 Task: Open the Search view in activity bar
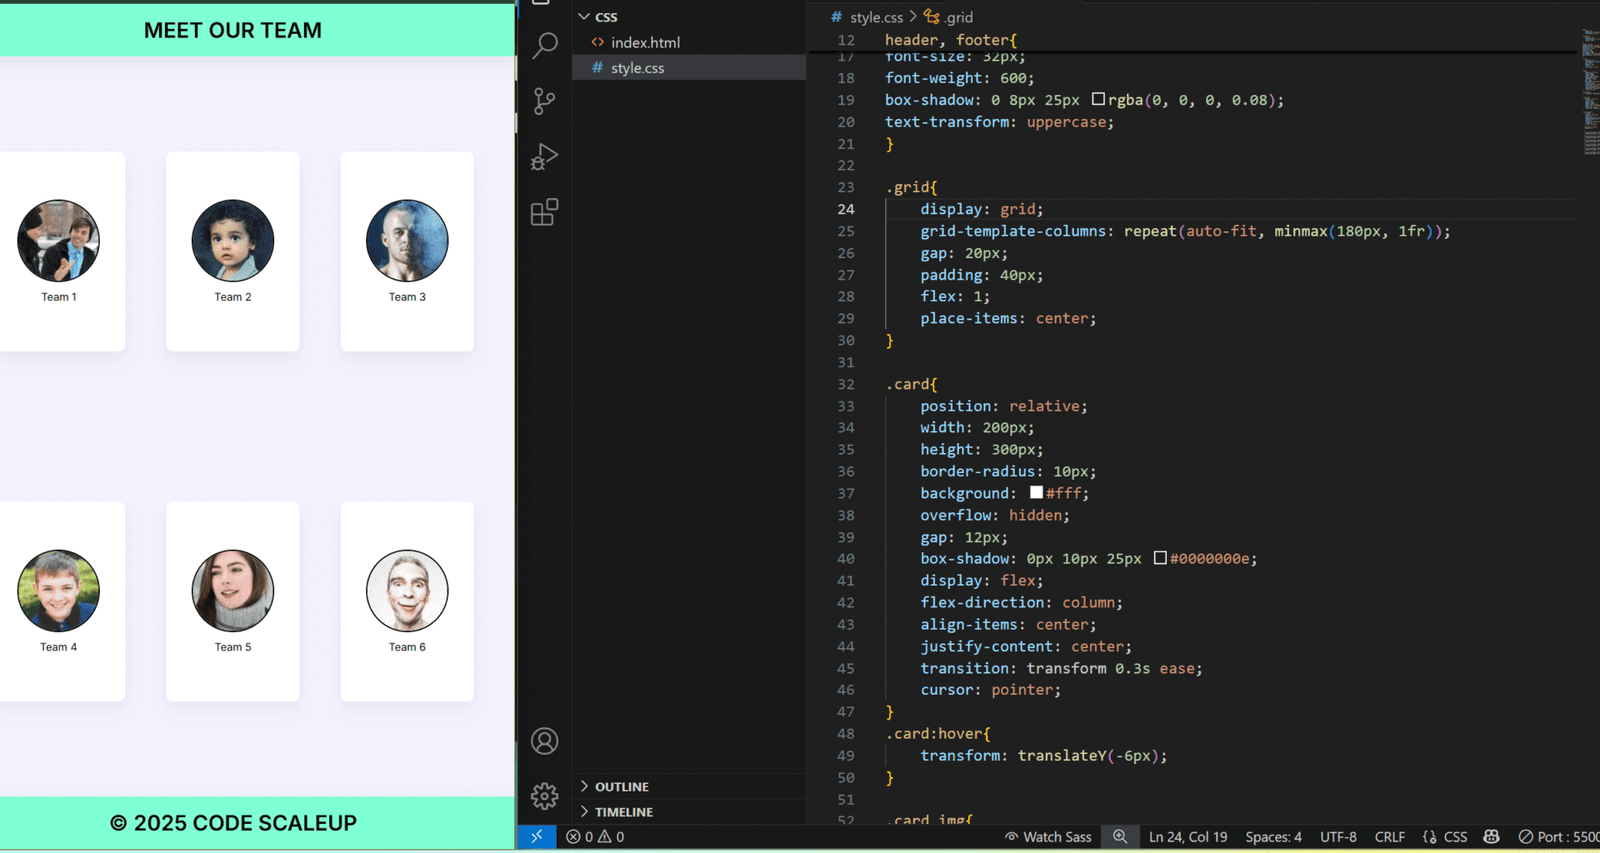tap(544, 45)
